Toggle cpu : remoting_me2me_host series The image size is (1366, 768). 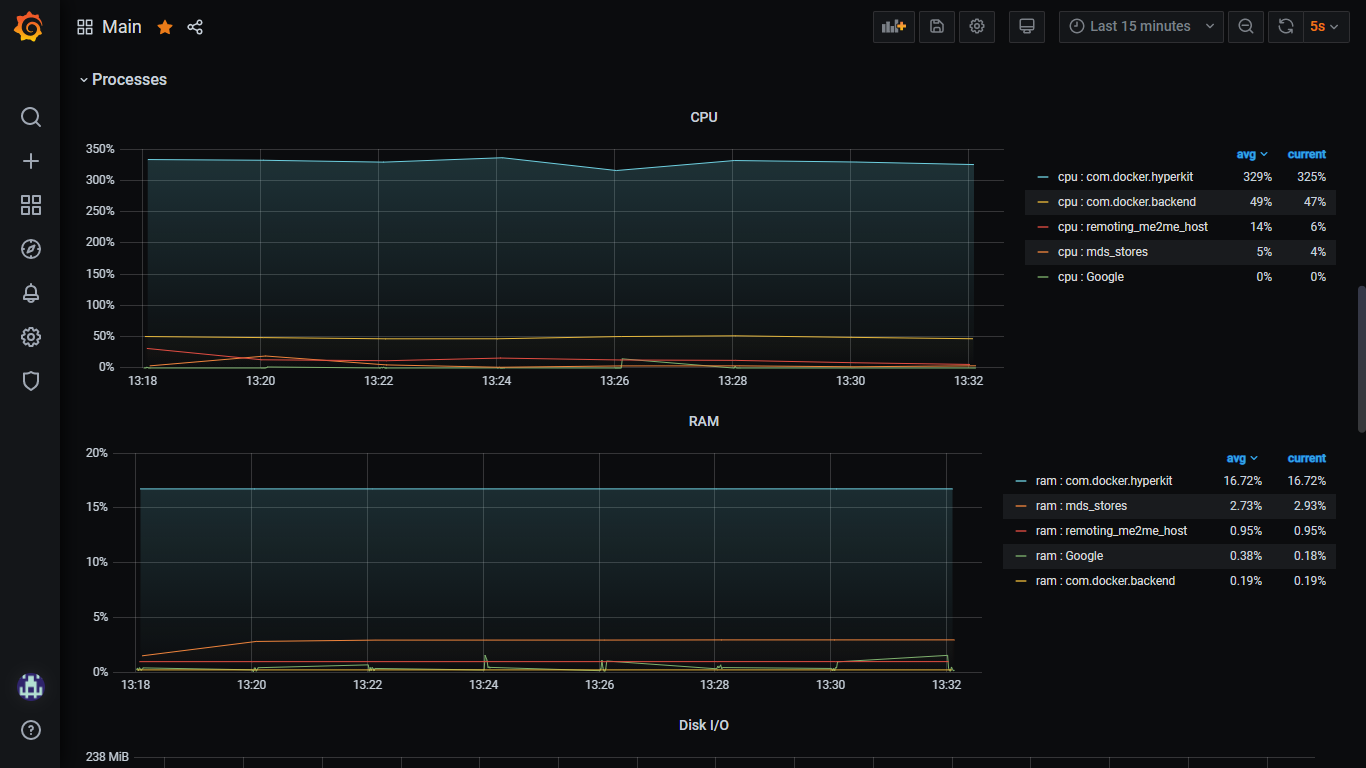(1133, 227)
